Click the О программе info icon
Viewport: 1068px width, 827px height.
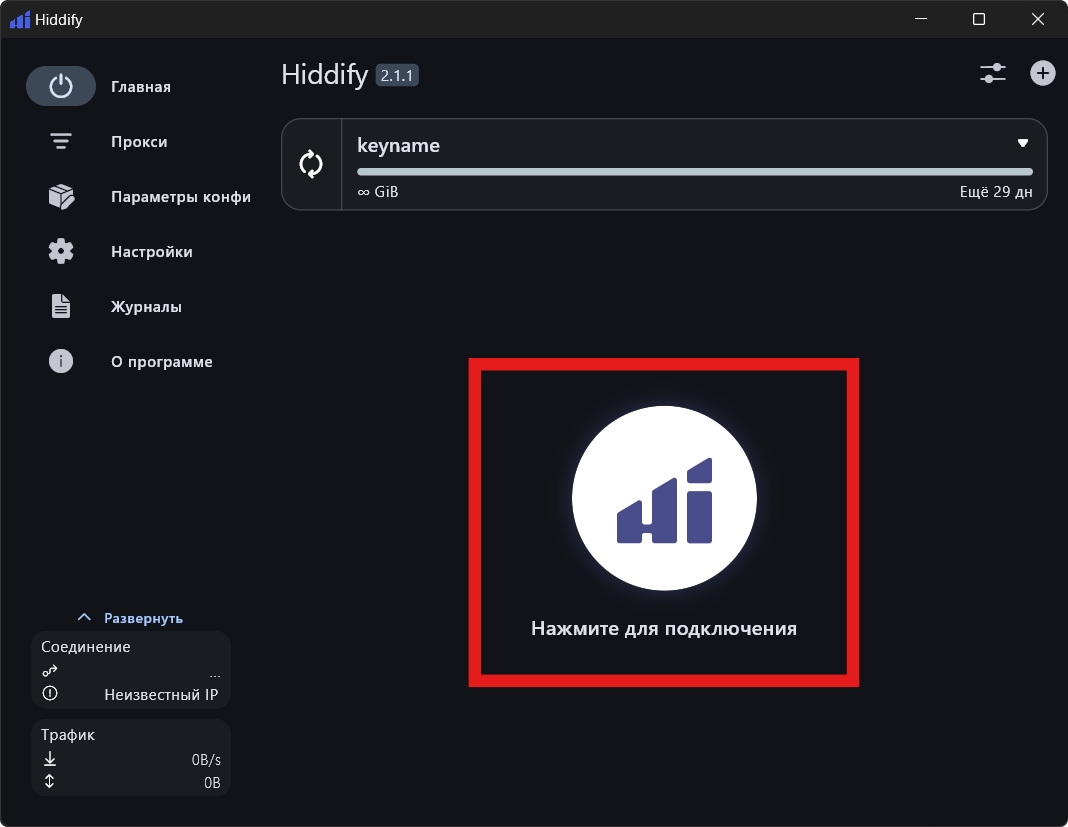pos(61,362)
